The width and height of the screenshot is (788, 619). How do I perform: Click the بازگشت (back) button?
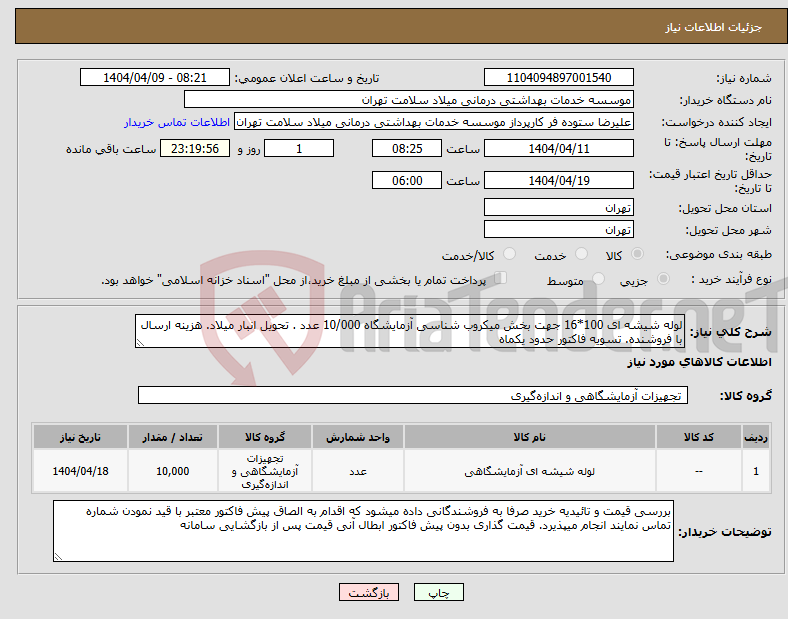coord(369,592)
